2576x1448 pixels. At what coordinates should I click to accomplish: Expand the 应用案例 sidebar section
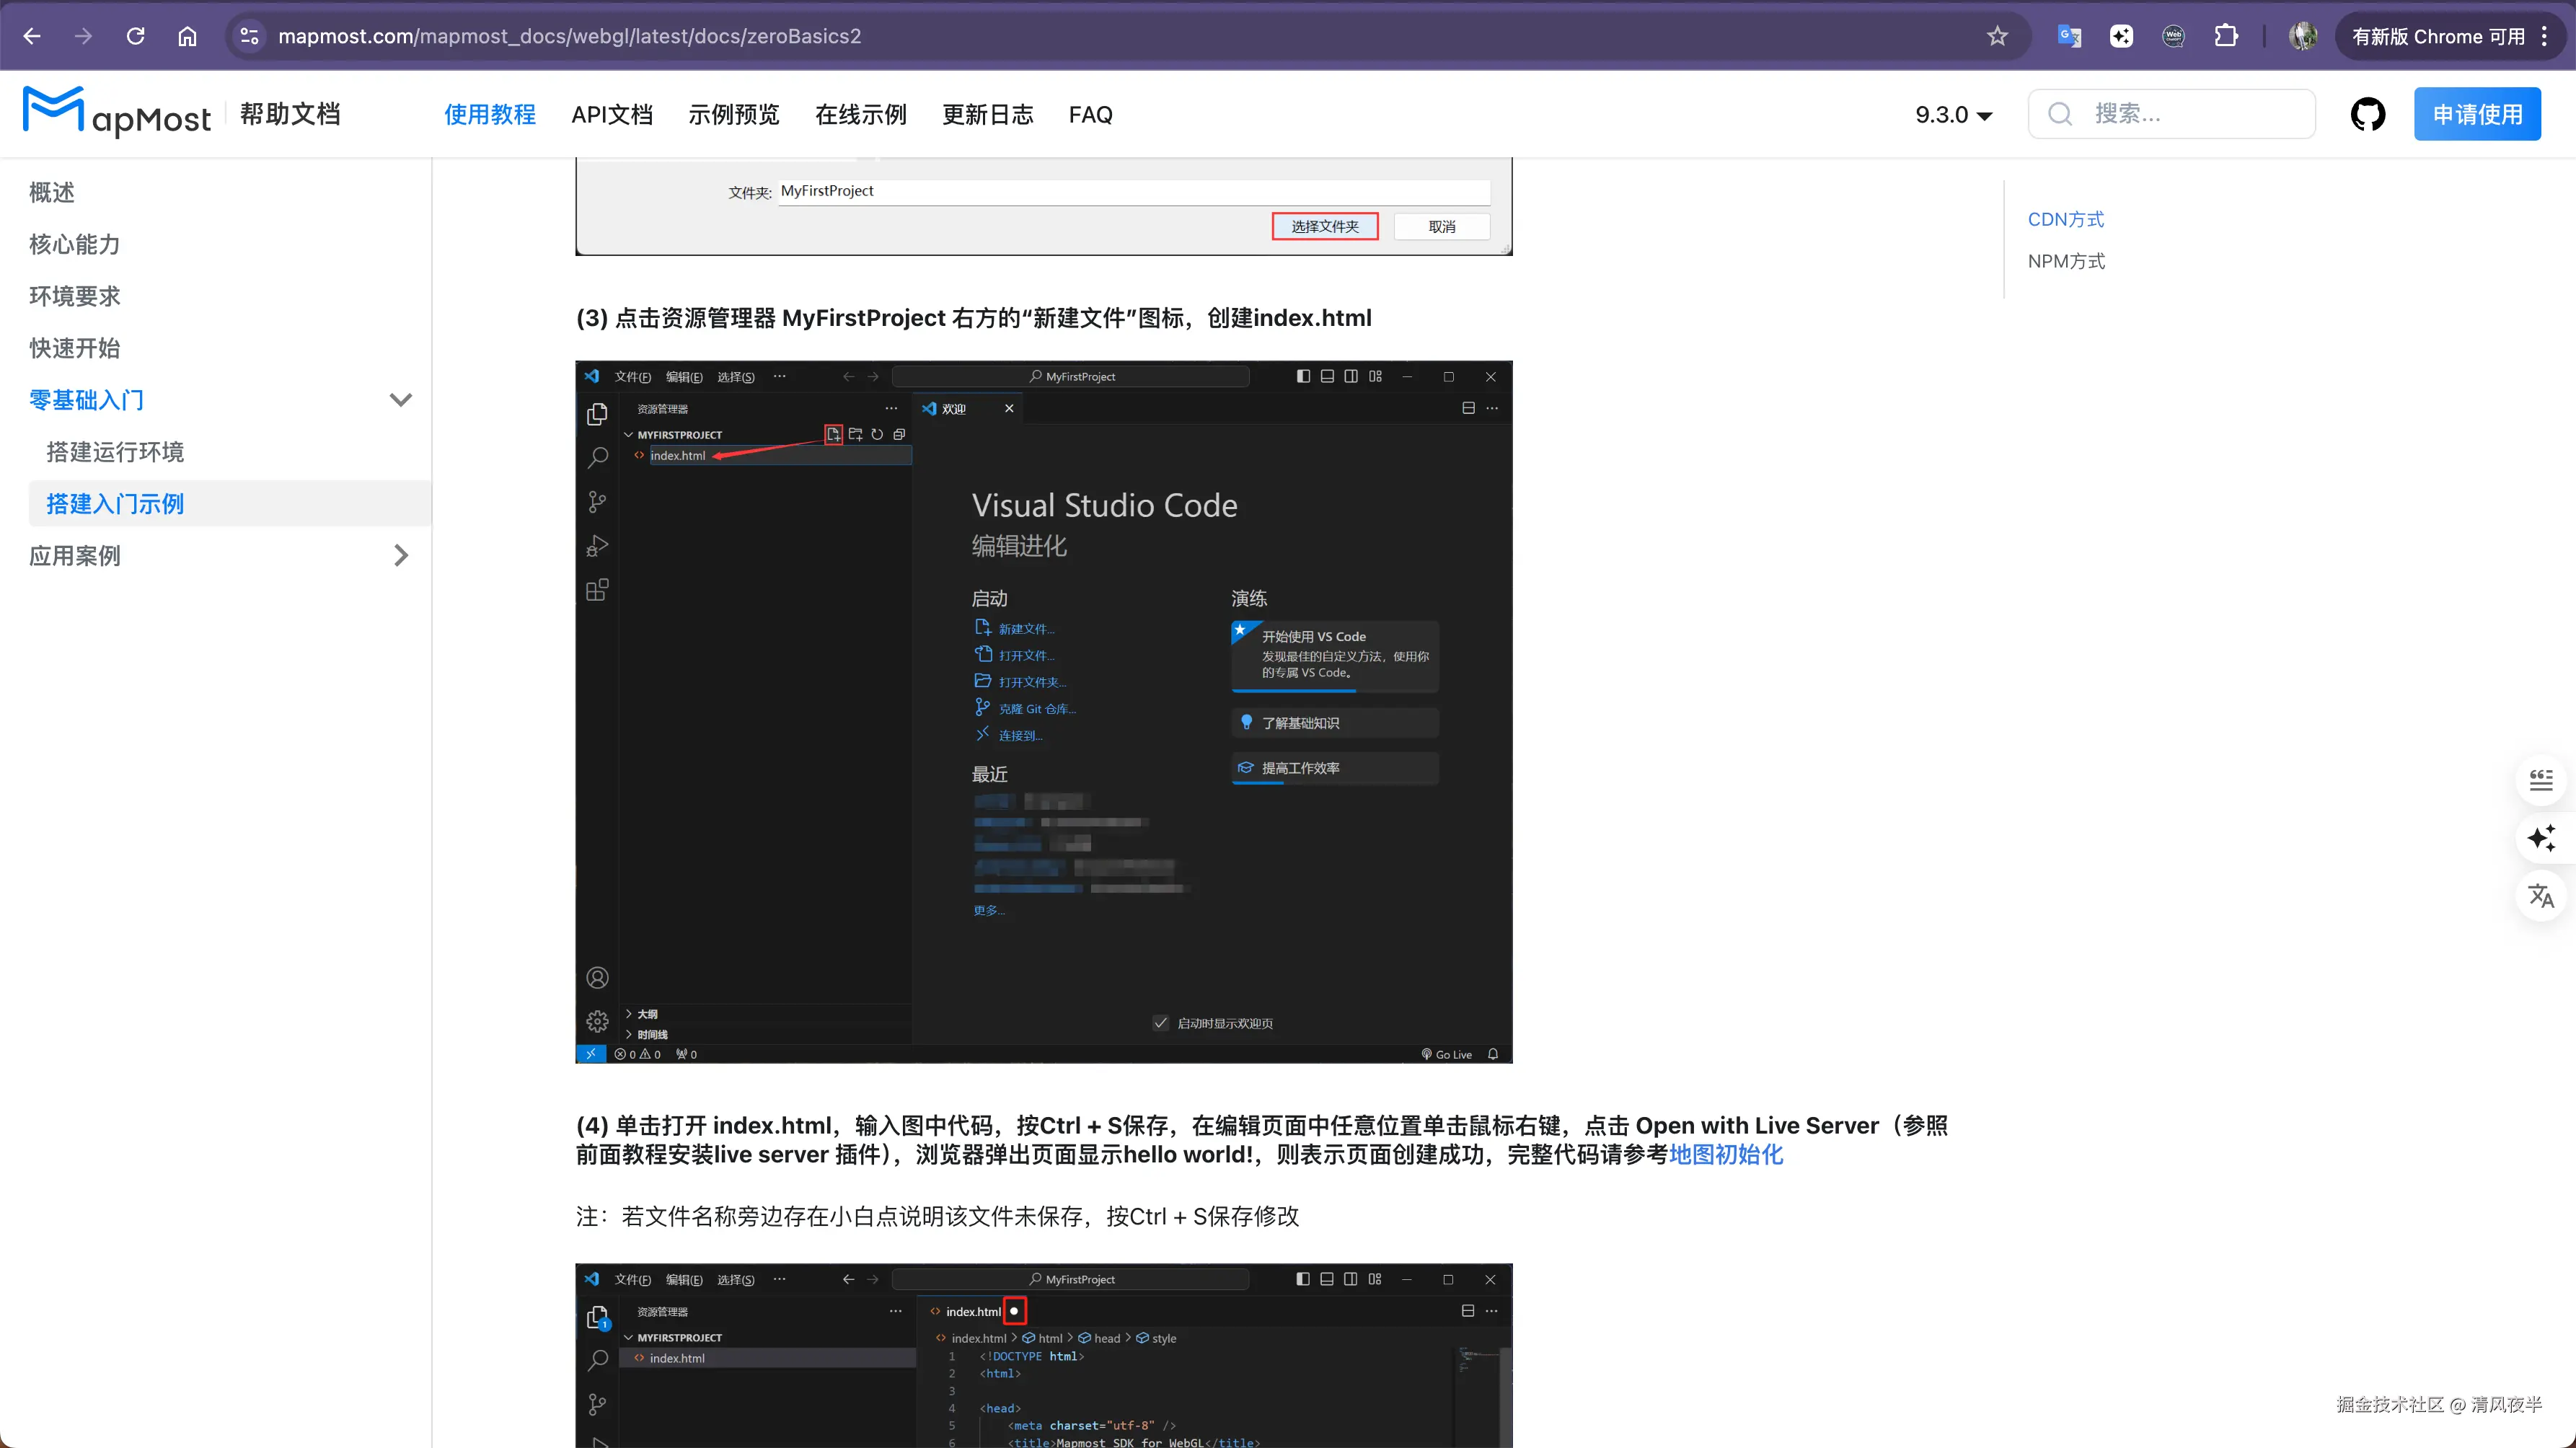tap(400, 556)
